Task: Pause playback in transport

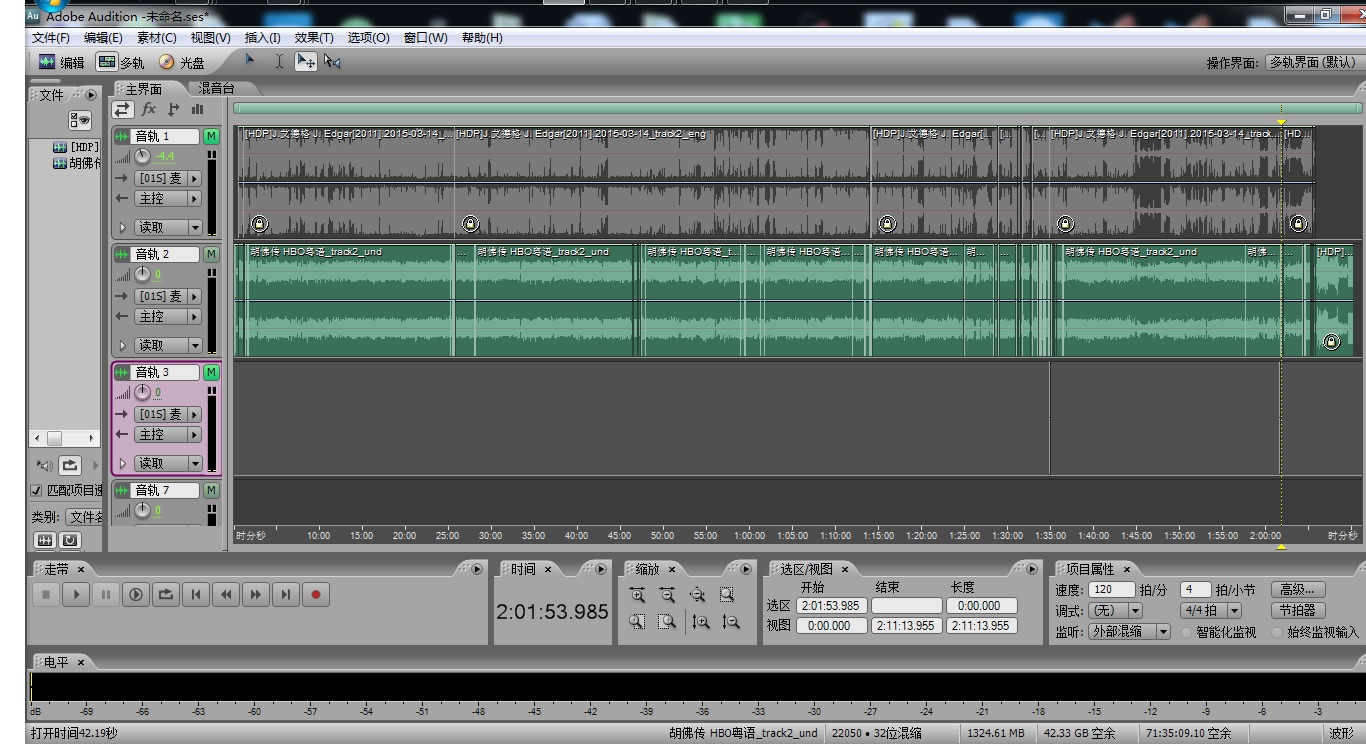Action: pos(106,594)
